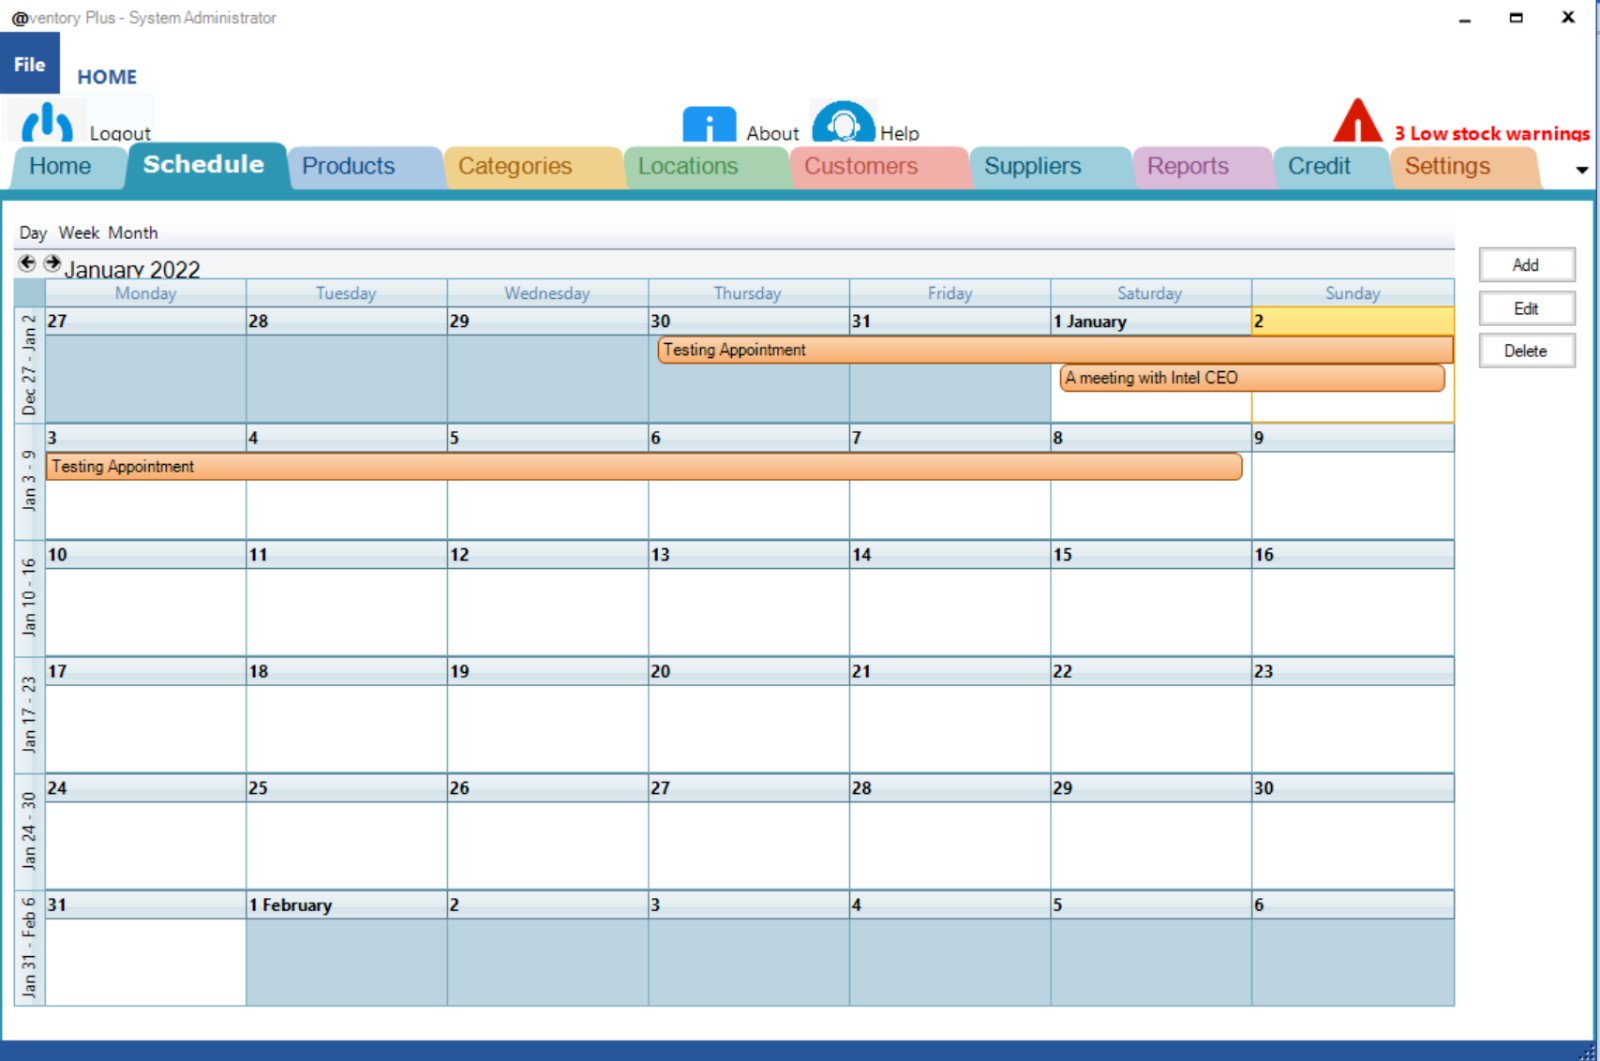Select the '1 January' day cell
Viewport: 1600px width, 1061px height.
[x=1151, y=365]
